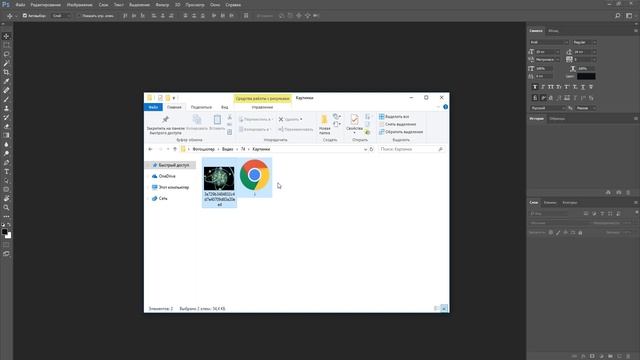Click the foreground color swatch

(4, 231)
